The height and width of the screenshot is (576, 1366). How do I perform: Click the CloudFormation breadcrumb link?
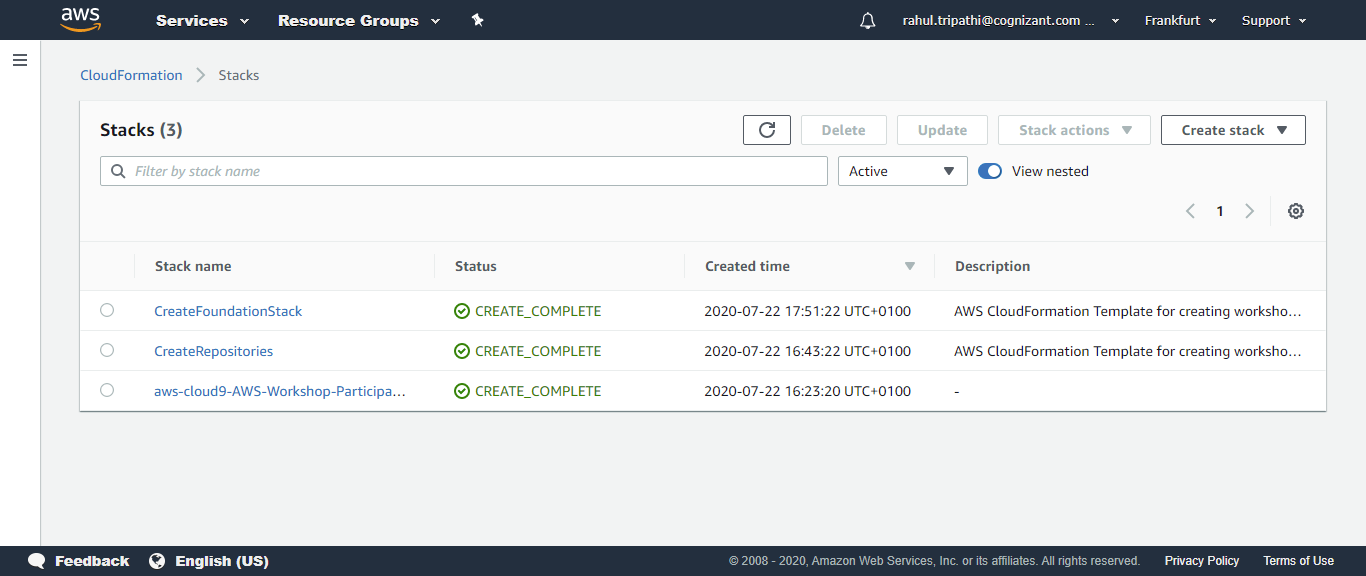click(131, 75)
